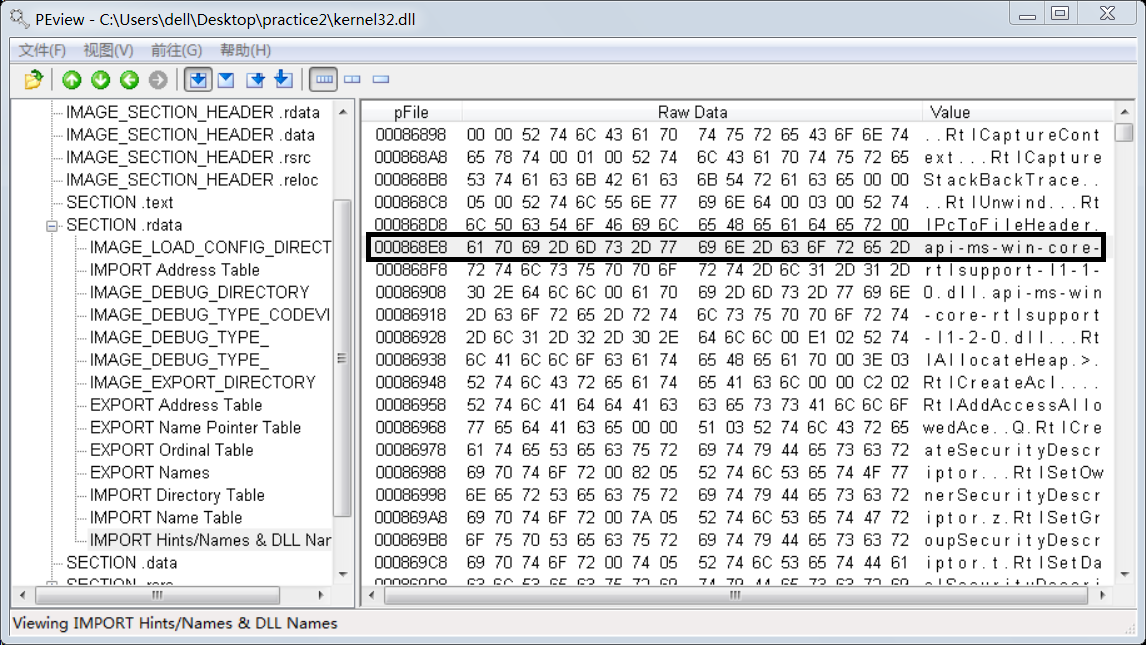Click the hex row at offset 00086948

pyautogui.click(x=600, y=380)
